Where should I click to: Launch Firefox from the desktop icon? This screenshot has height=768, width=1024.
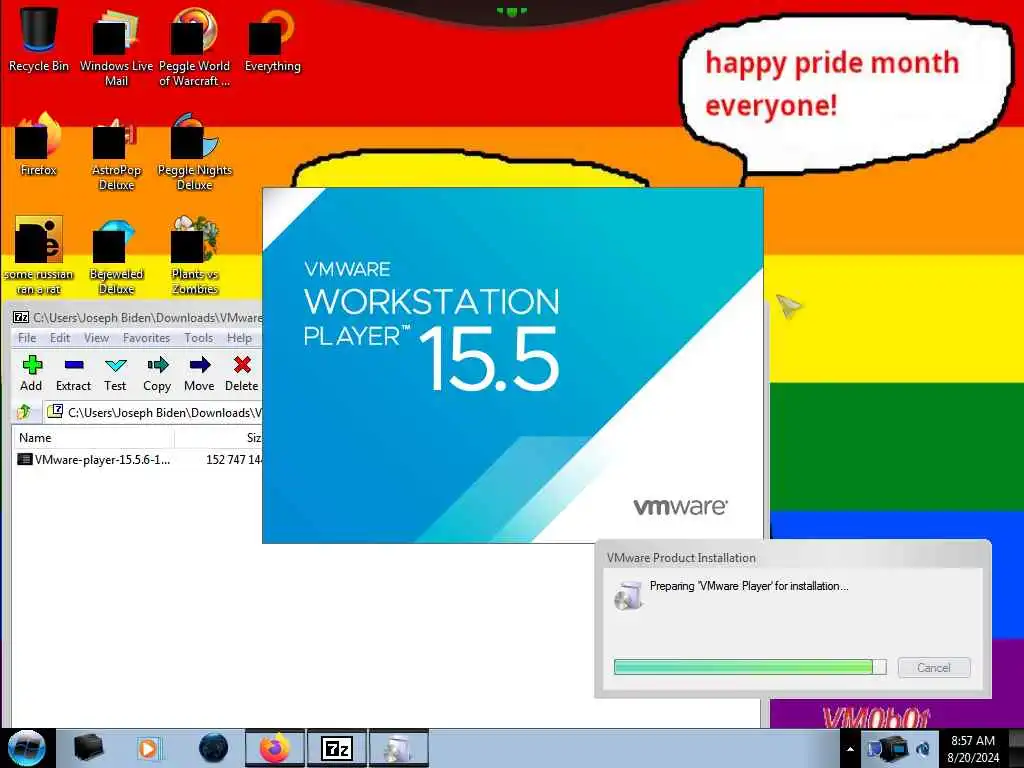point(39,144)
